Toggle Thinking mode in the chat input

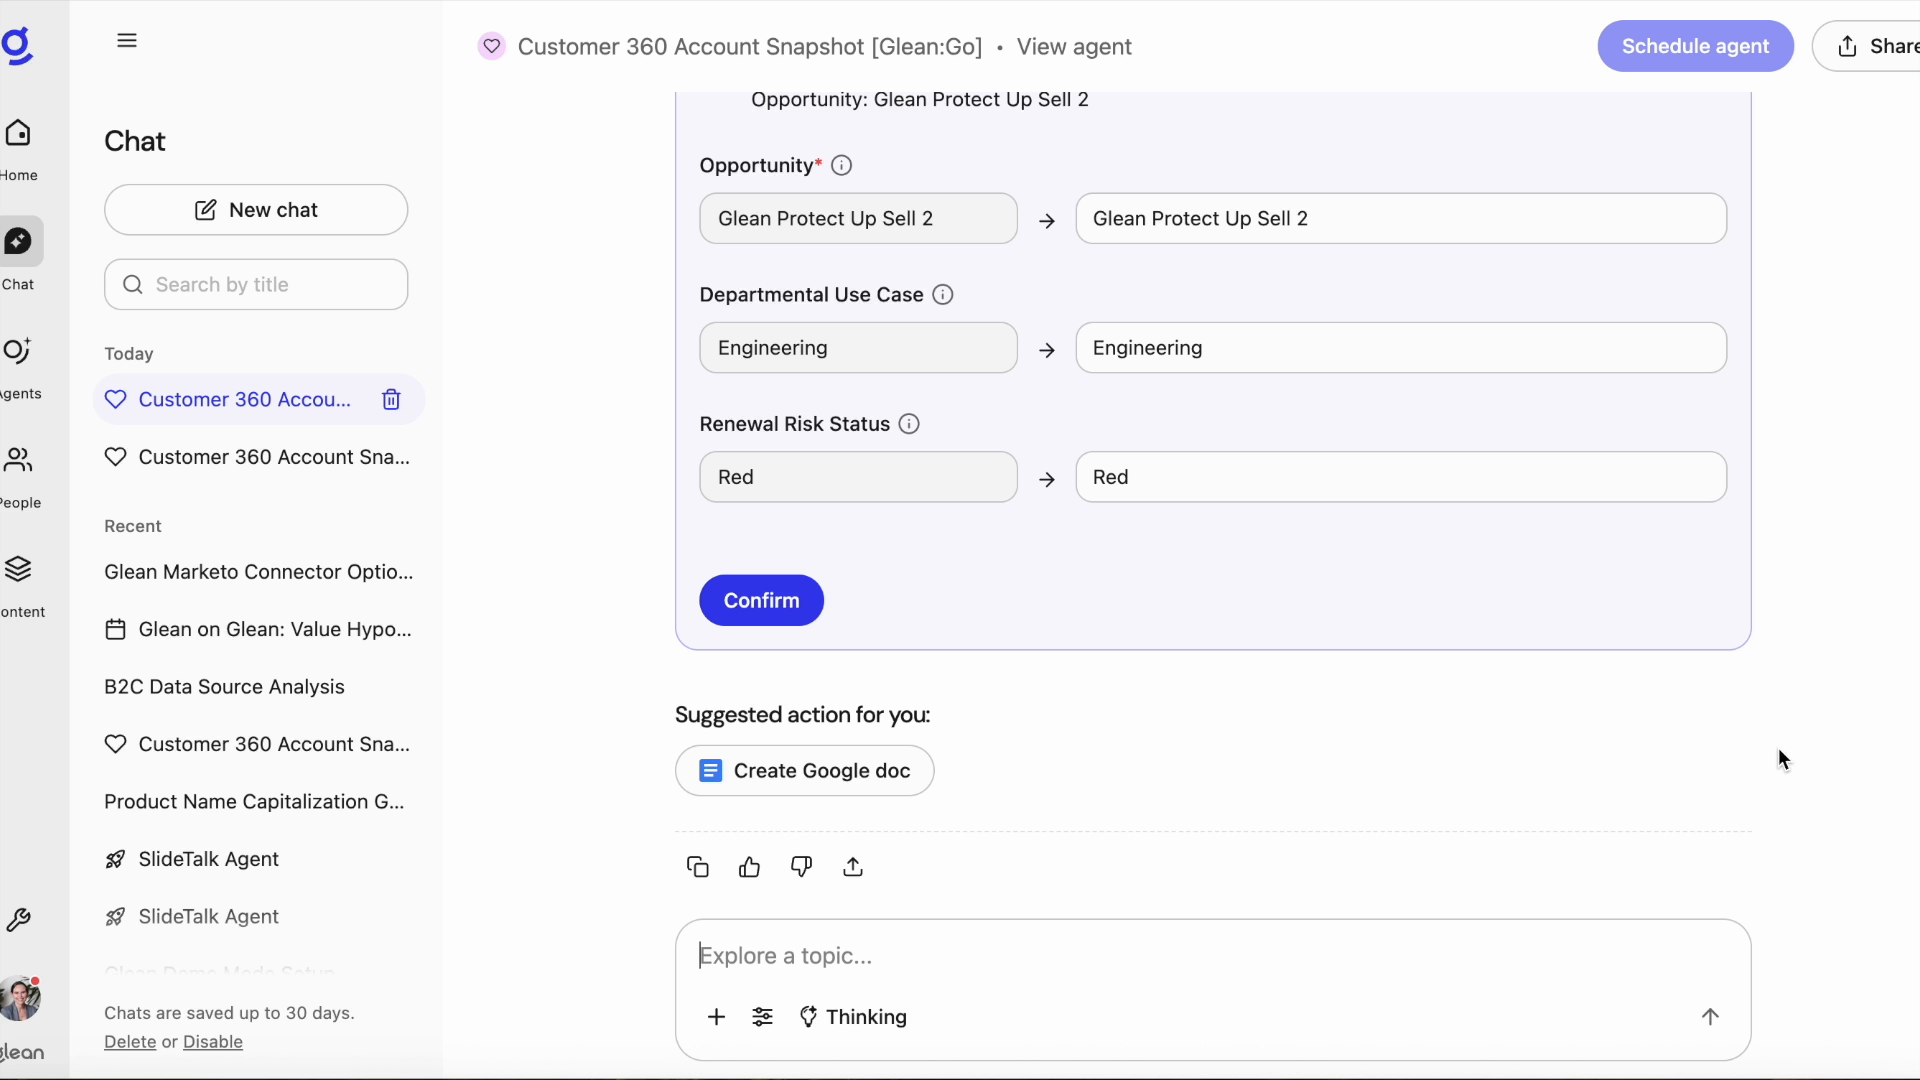point(854,1017)
